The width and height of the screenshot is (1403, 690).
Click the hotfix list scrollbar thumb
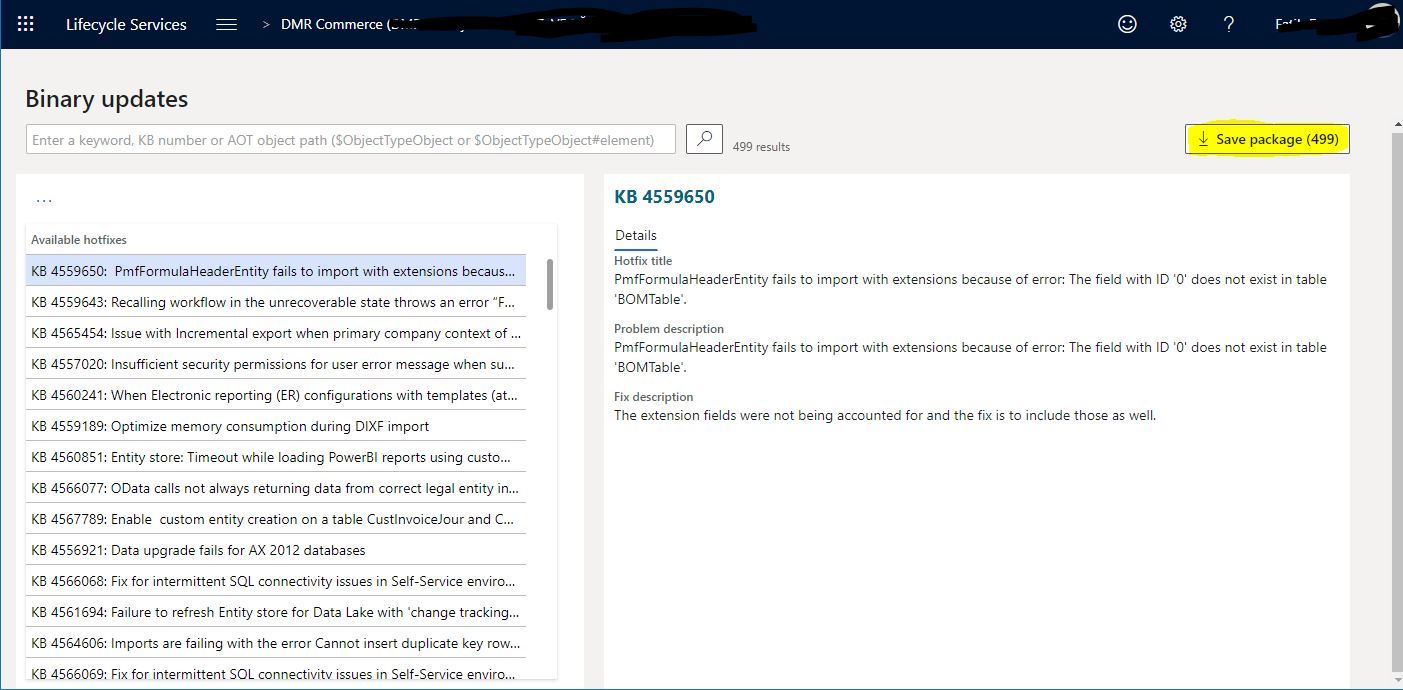coord(549,284)
